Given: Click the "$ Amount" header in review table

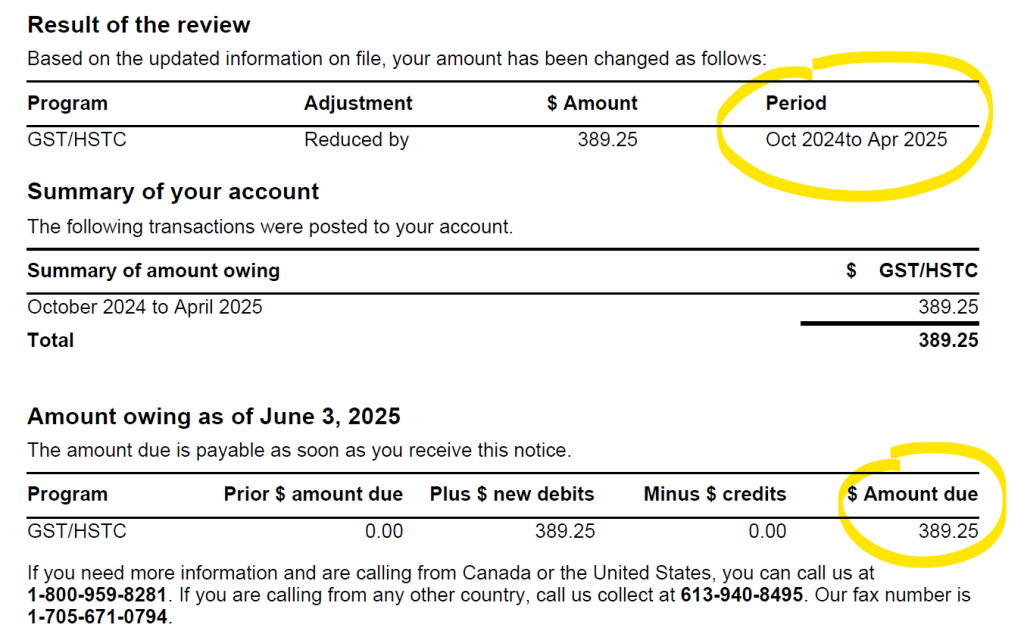Looking at the screenshot, I should 592,103.
